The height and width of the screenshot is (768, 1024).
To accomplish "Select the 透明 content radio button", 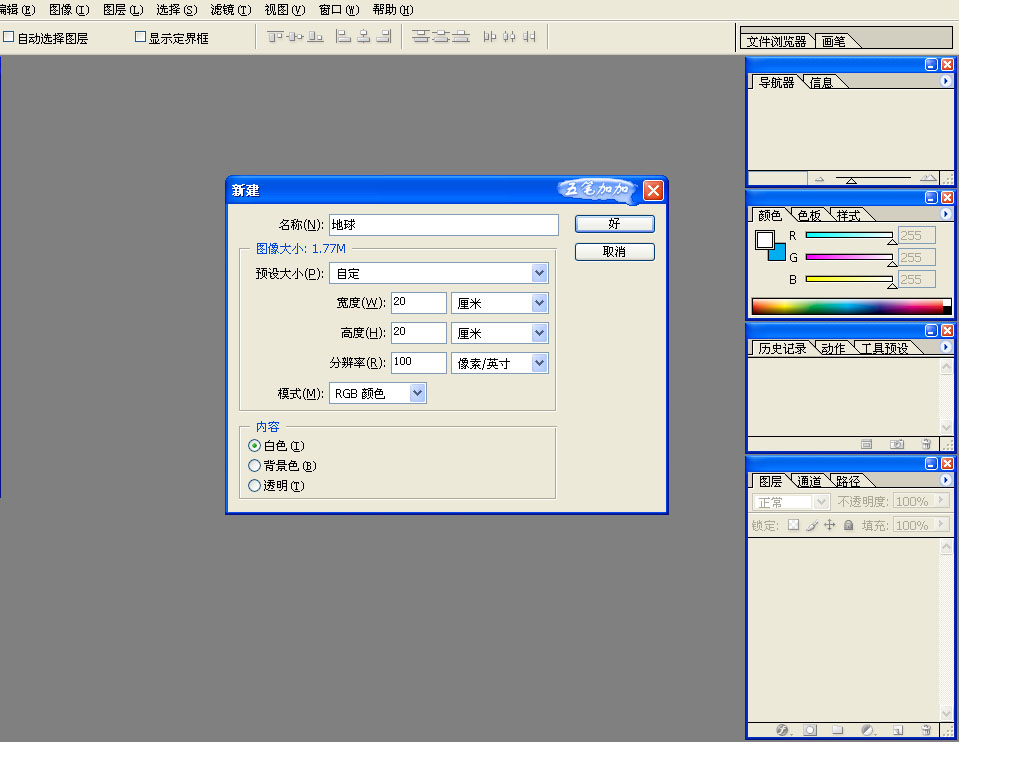I will [255, 486].
